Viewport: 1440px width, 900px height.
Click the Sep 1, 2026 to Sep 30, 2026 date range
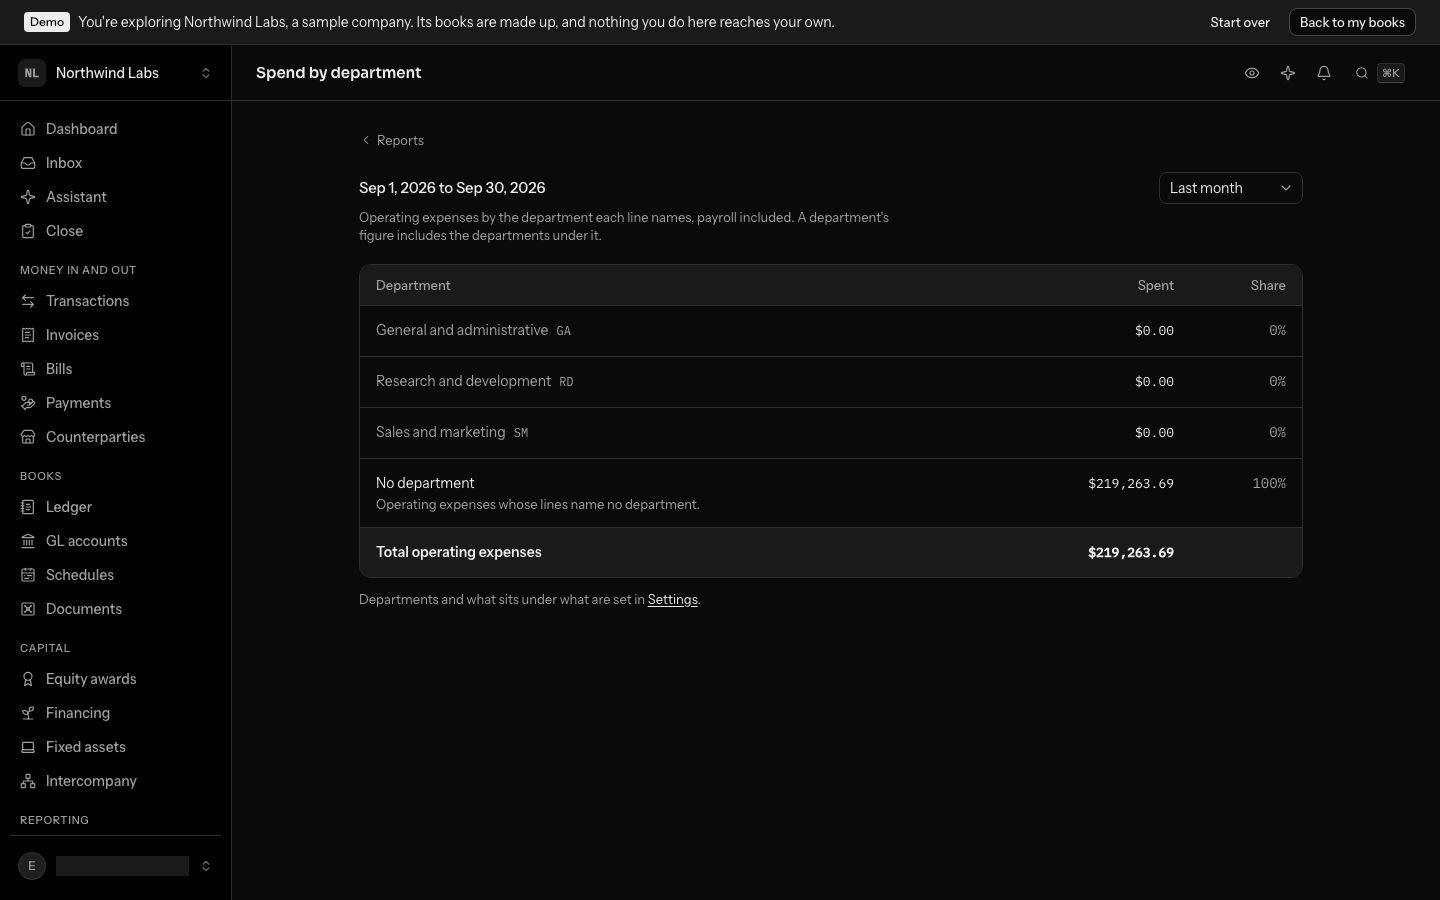(x=452, y=188)
